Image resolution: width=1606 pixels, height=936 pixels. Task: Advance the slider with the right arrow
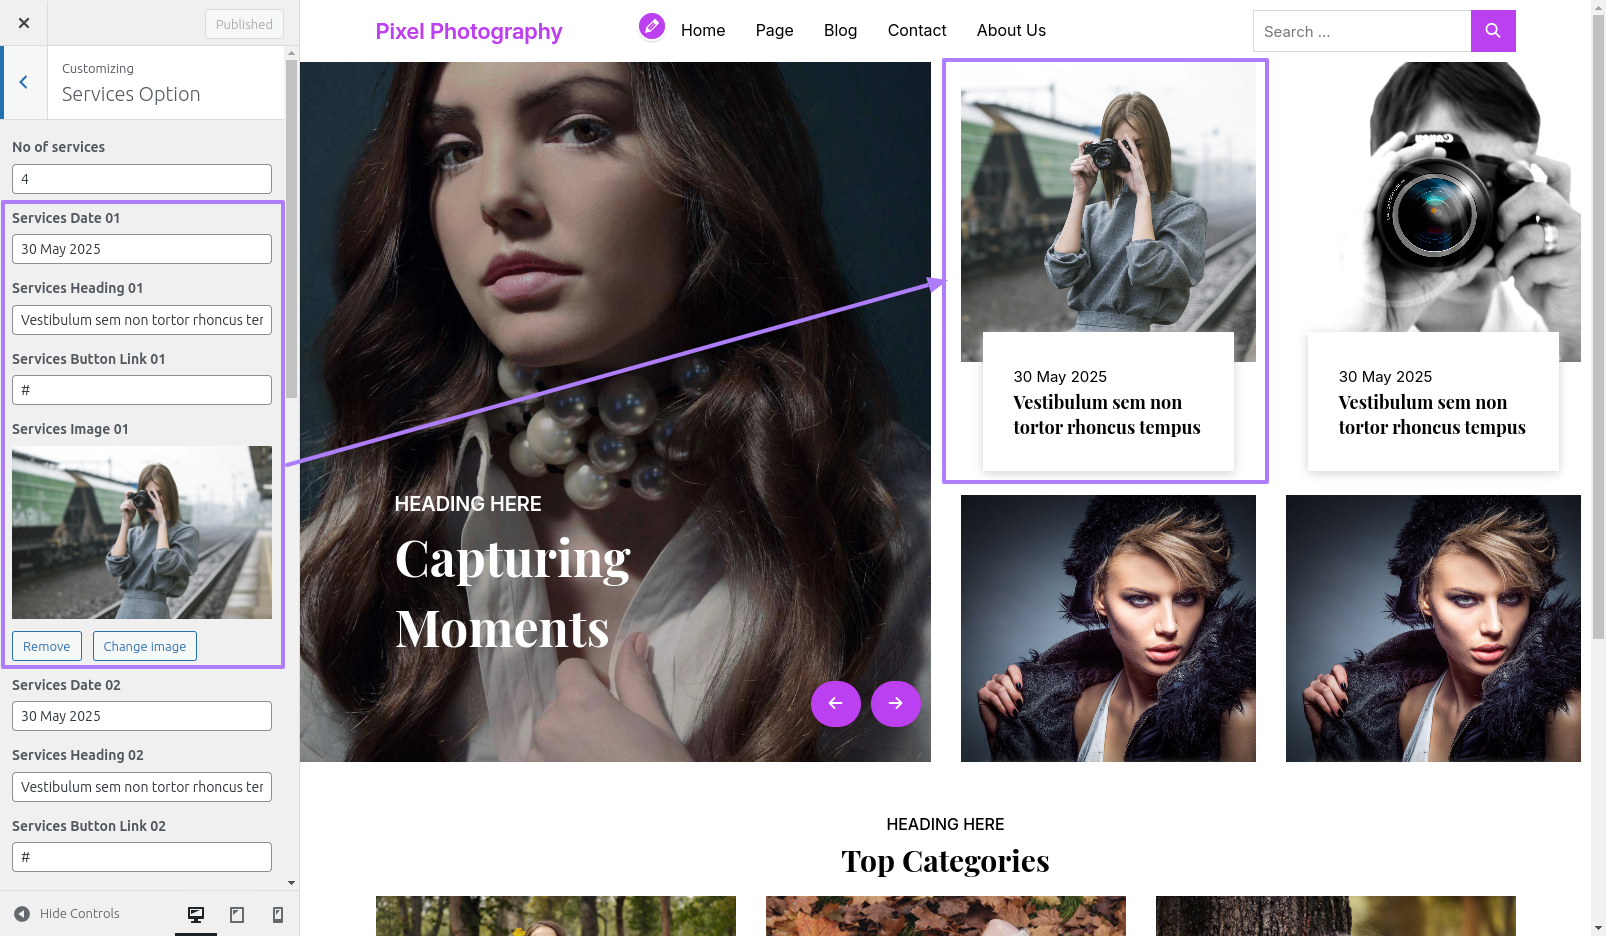point(896,703)
